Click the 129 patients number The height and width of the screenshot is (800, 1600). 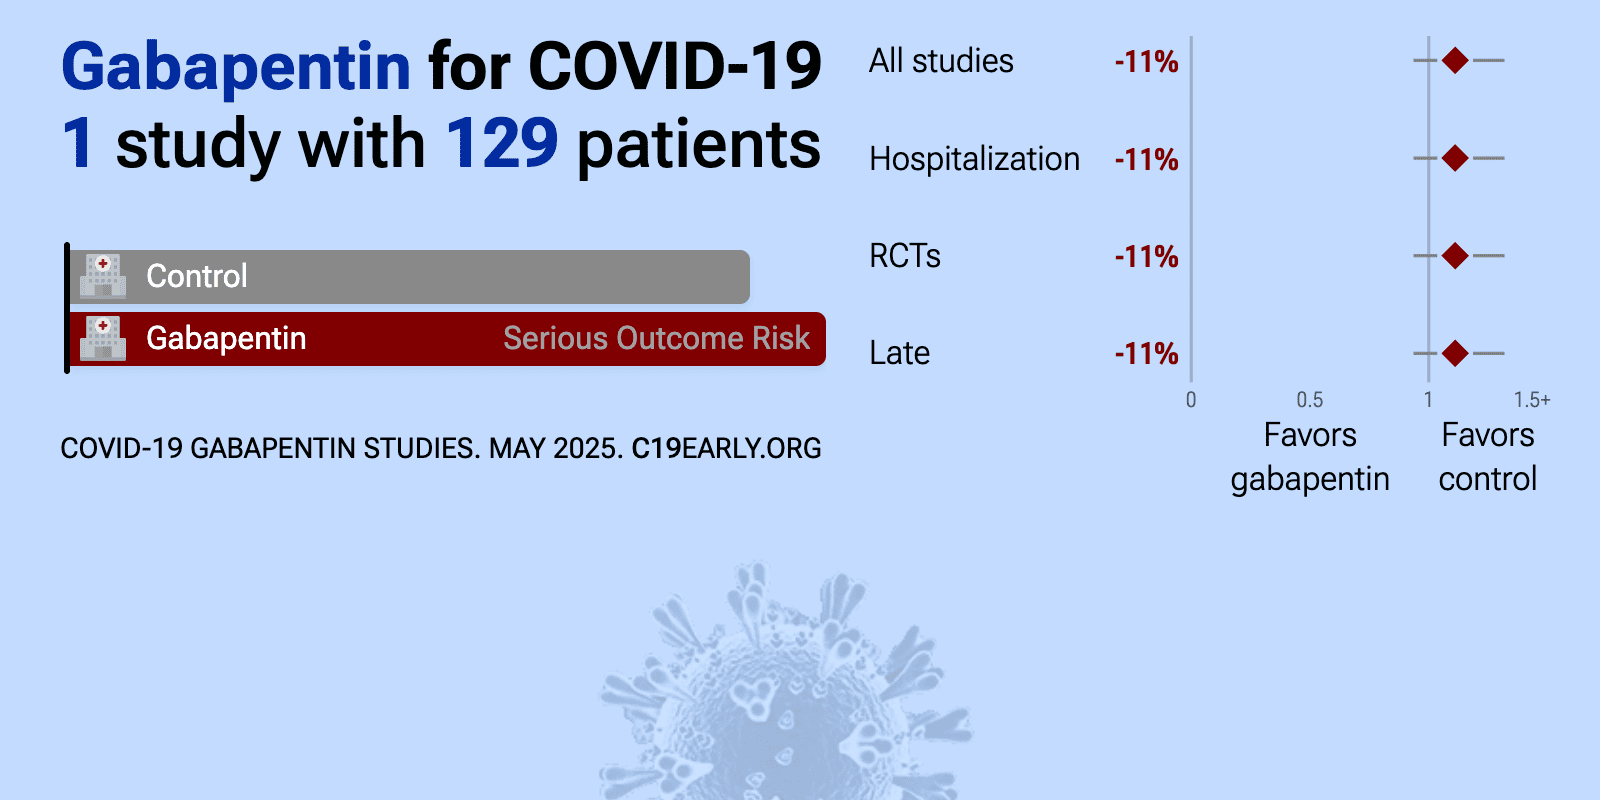point(502,143)
